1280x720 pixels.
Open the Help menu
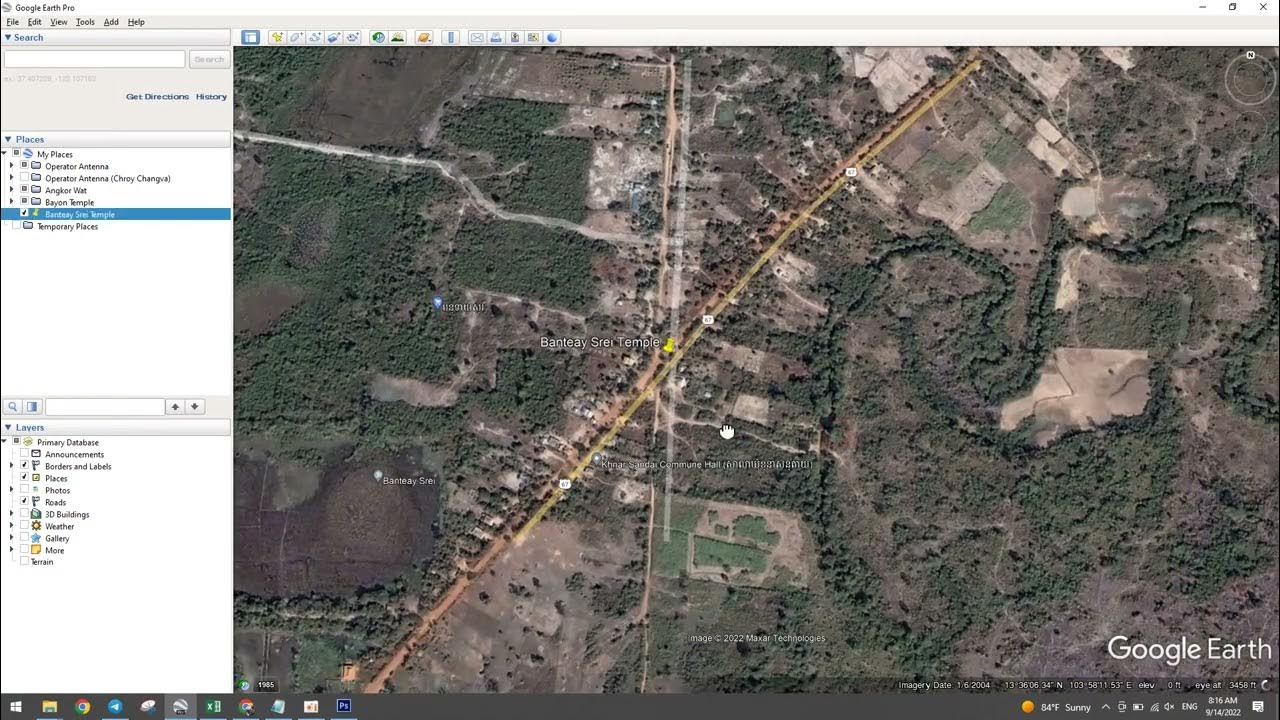(136, 22)
